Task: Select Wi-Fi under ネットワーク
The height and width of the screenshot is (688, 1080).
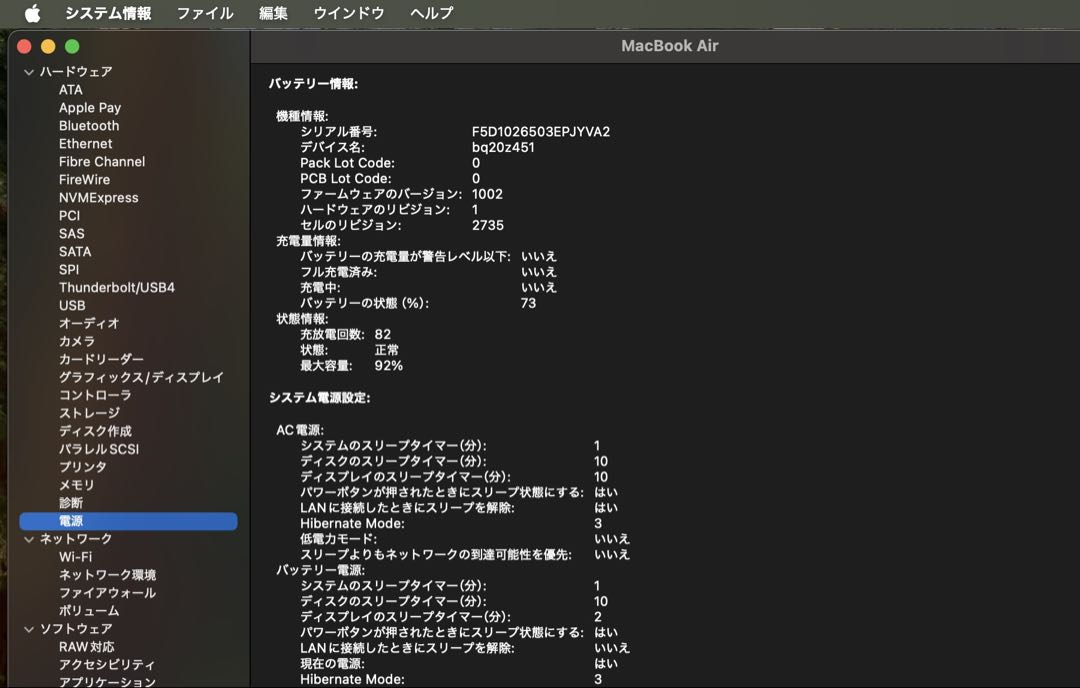Action: point(75,557)
